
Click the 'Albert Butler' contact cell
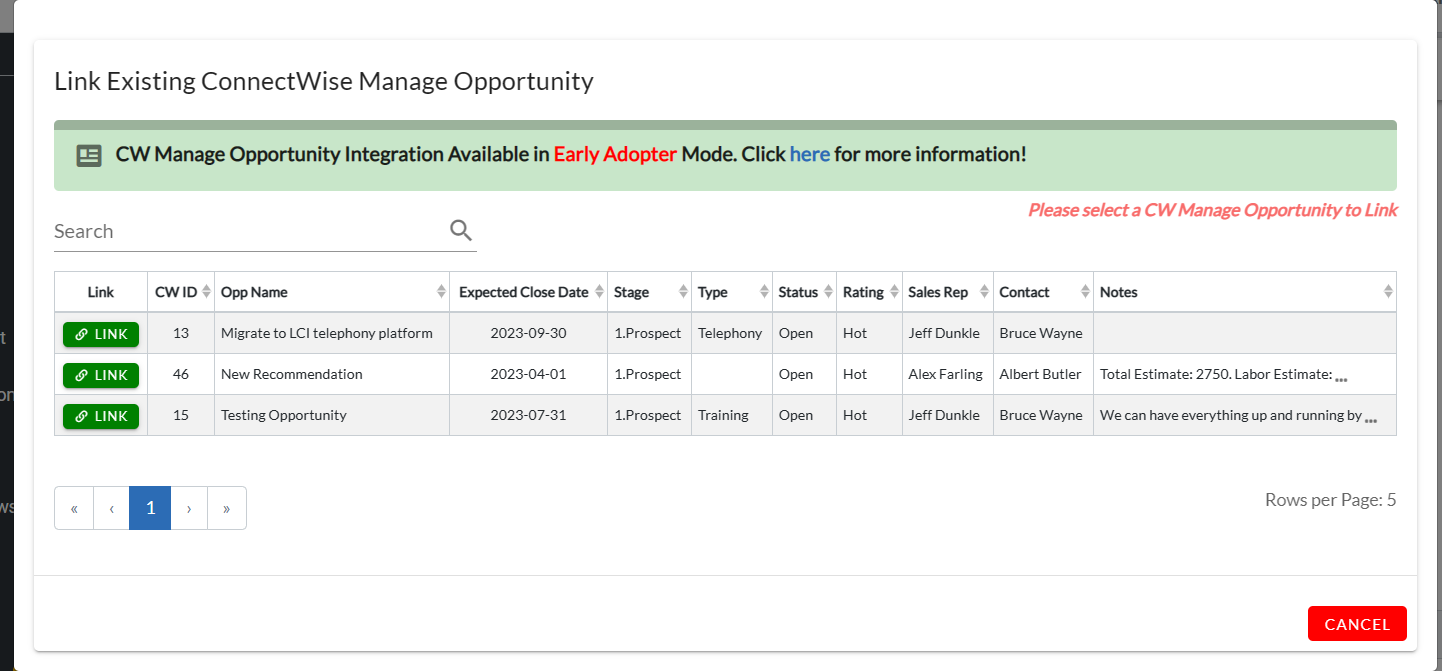[1044, 374]
